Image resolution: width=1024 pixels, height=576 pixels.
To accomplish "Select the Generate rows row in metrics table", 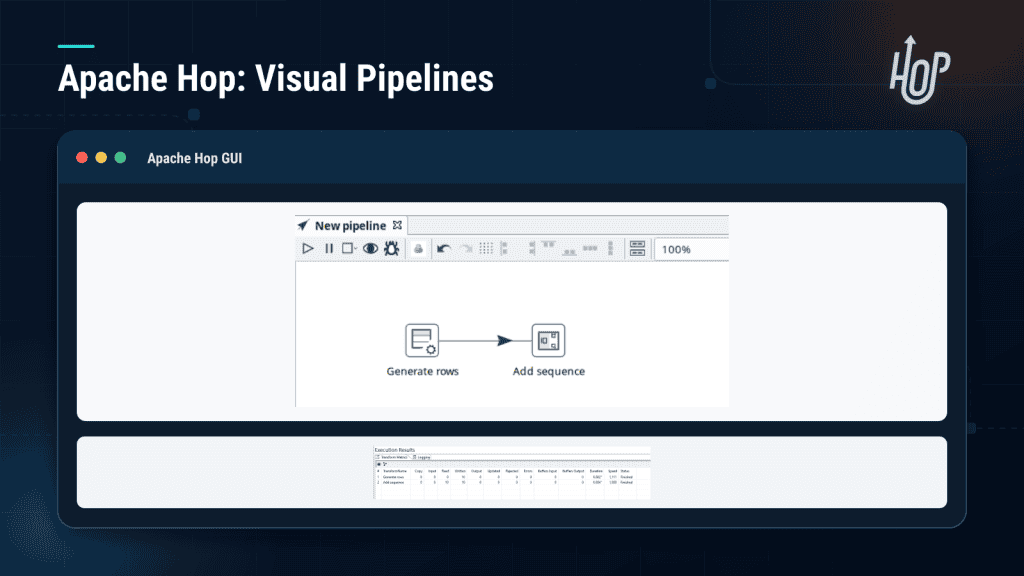I will (513, 477).
